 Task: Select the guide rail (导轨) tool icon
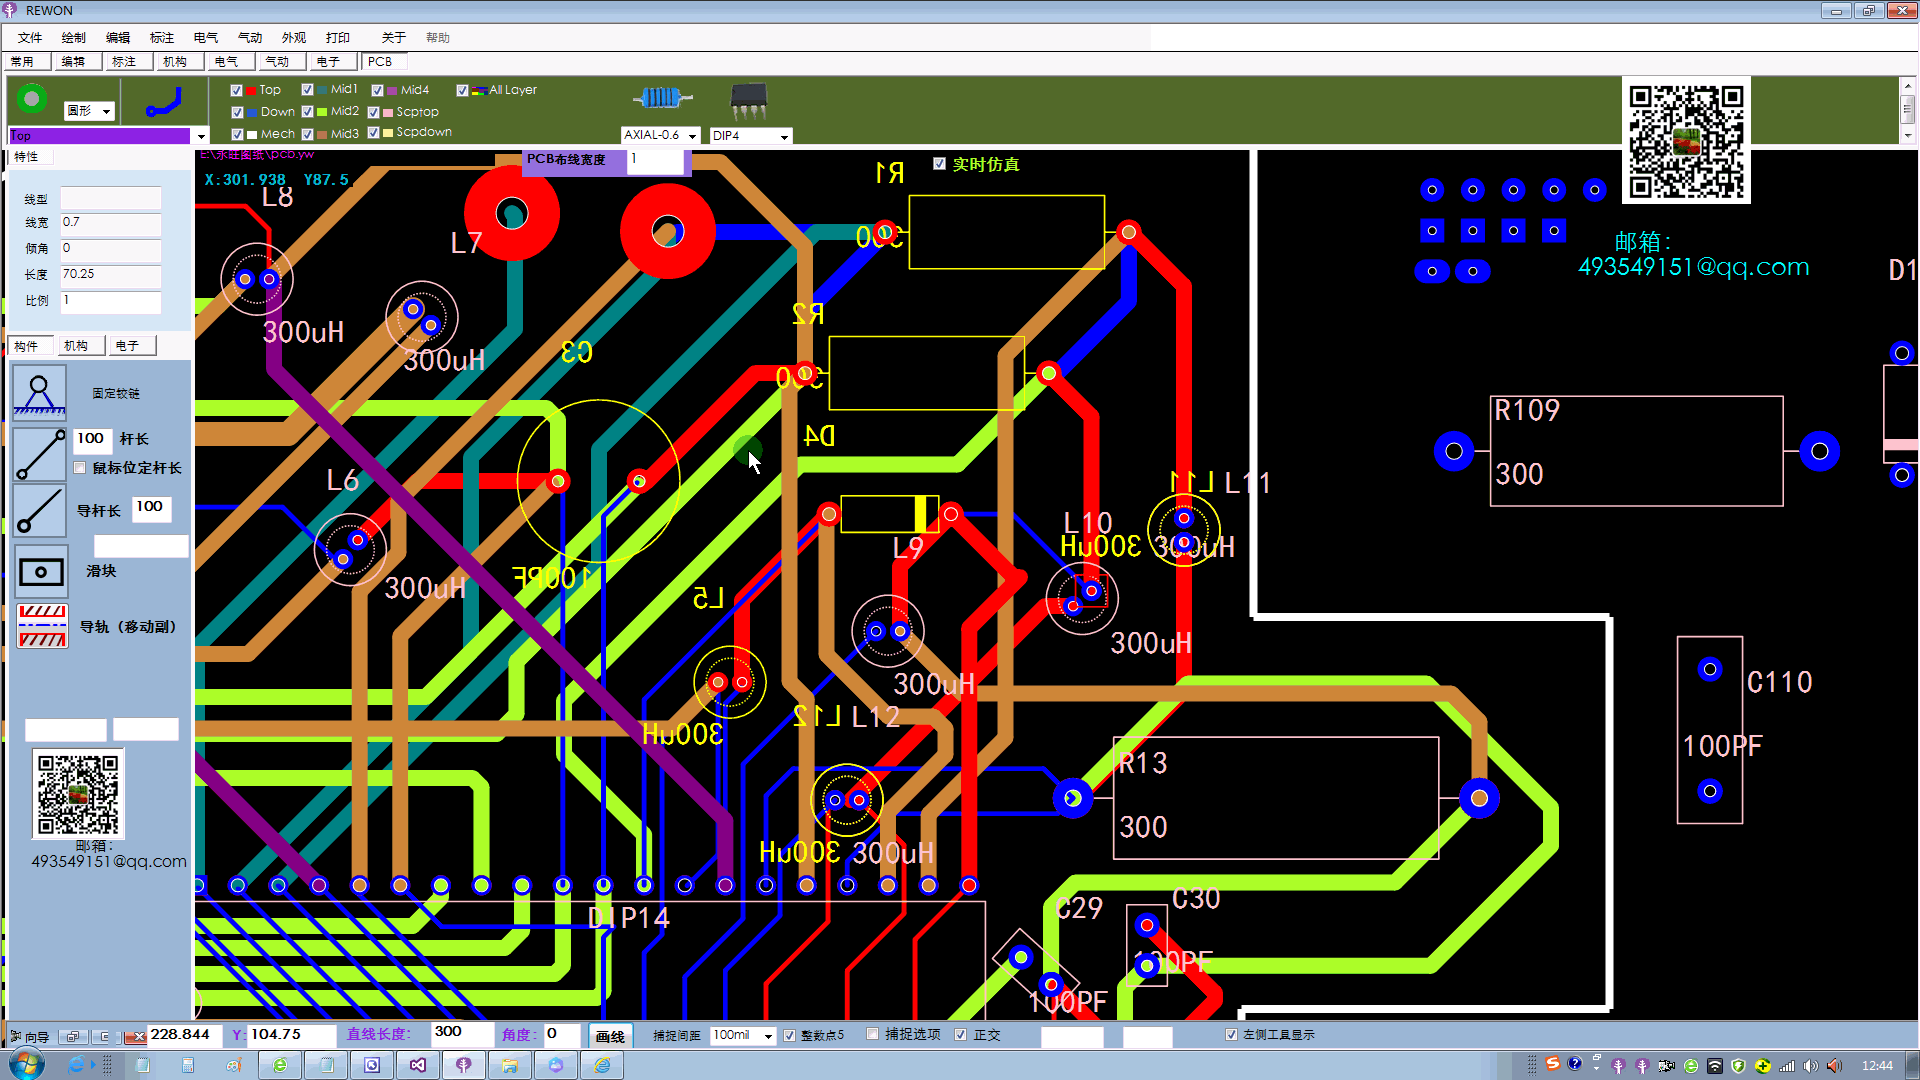click(43, 626)
